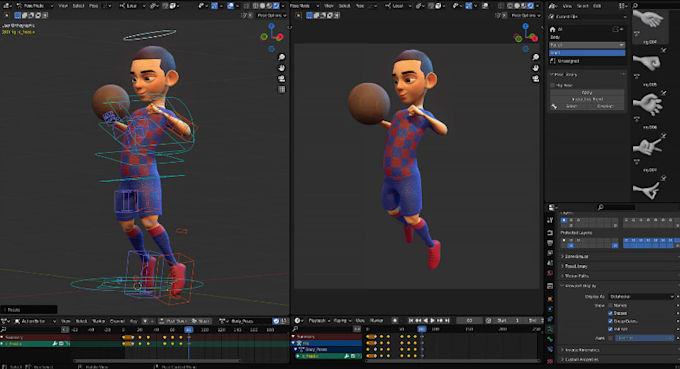Toggle camera view in right viewport
This screenshot has height=369, width=680.
click(536, 78)
